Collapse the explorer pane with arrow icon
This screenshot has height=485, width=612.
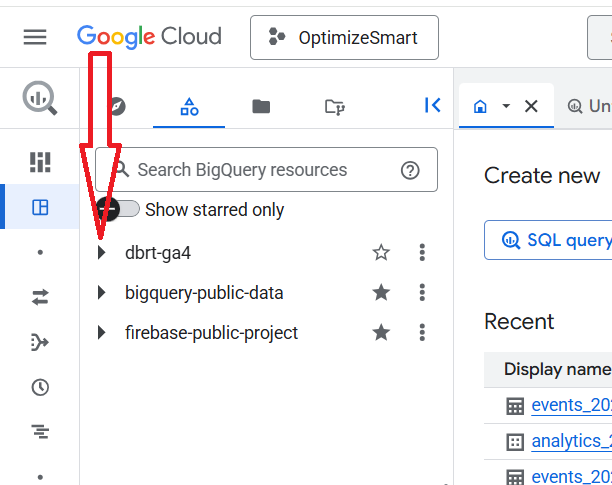pos(432,106)
